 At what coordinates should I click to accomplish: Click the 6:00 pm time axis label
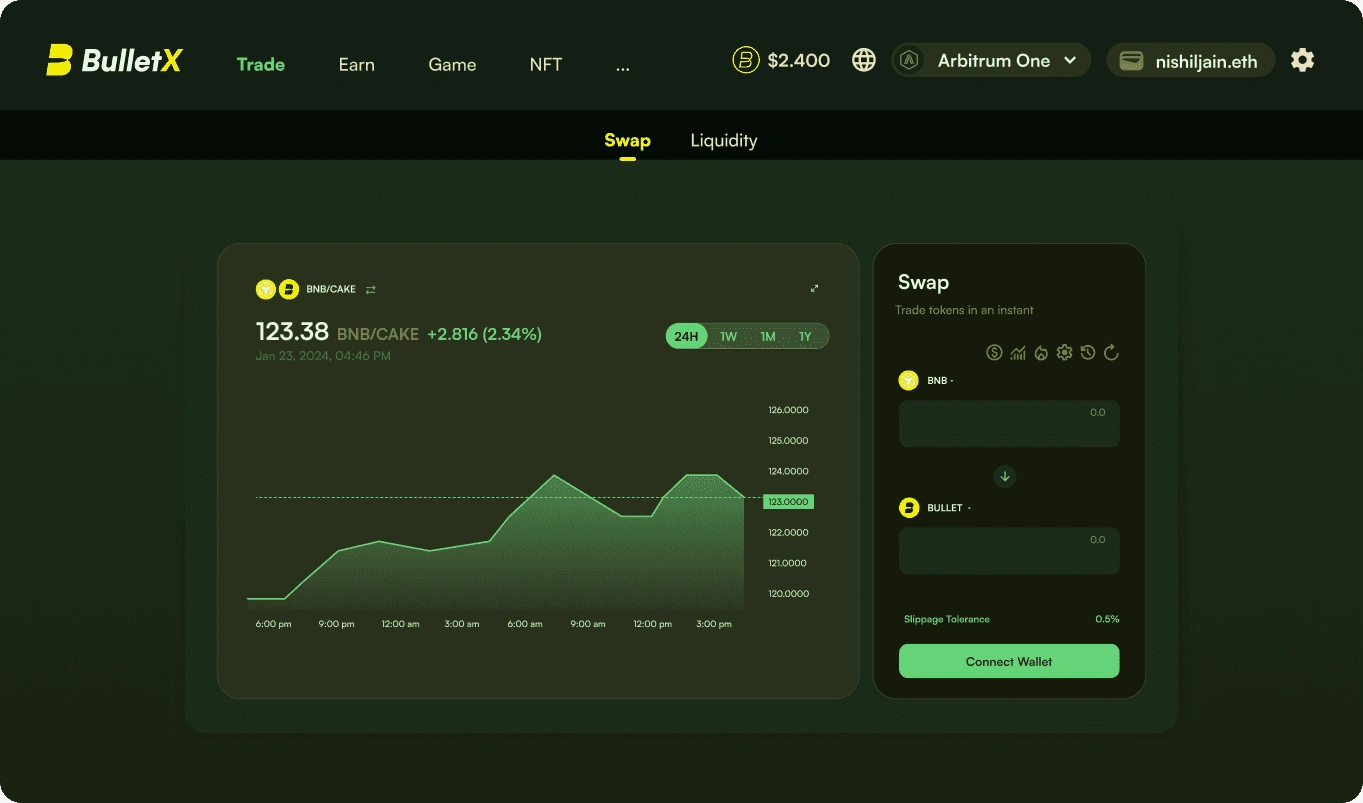pos(273,624)
